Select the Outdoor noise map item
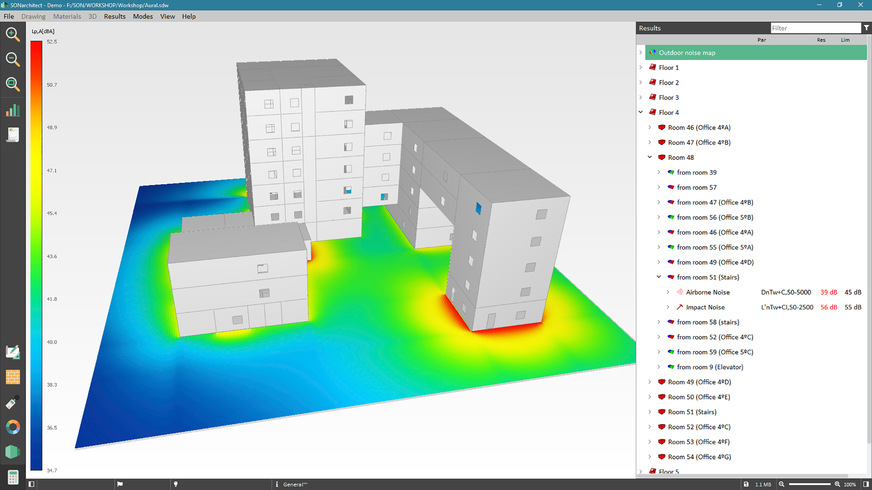Viewport: 872px width, 490px height. (687, 52)
